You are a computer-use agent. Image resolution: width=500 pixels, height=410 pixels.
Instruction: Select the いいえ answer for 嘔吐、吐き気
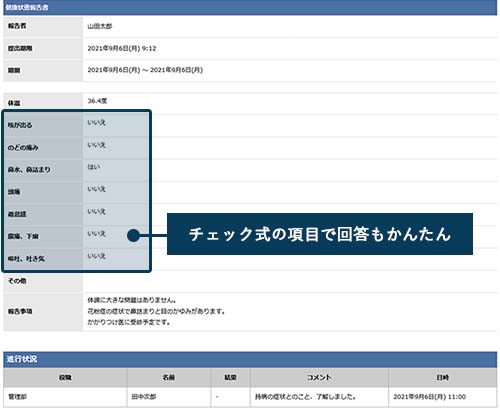(97, 256)
